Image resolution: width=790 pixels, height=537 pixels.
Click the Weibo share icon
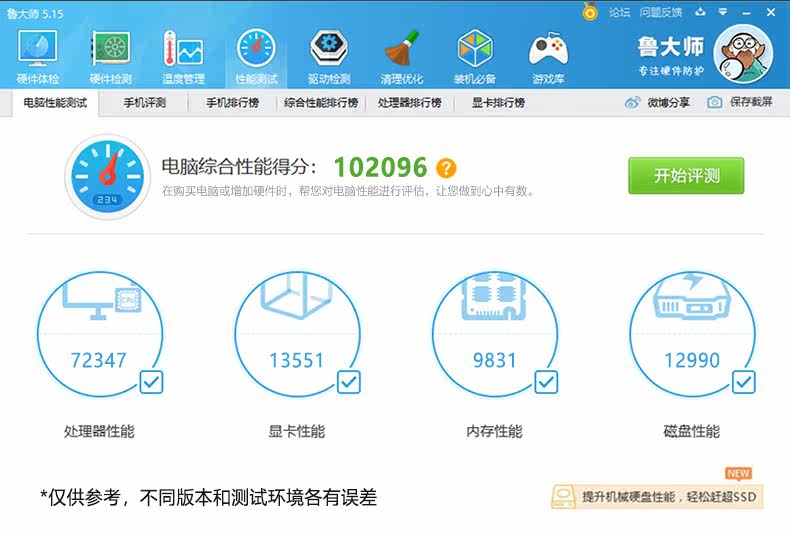[x=633, y=102]
